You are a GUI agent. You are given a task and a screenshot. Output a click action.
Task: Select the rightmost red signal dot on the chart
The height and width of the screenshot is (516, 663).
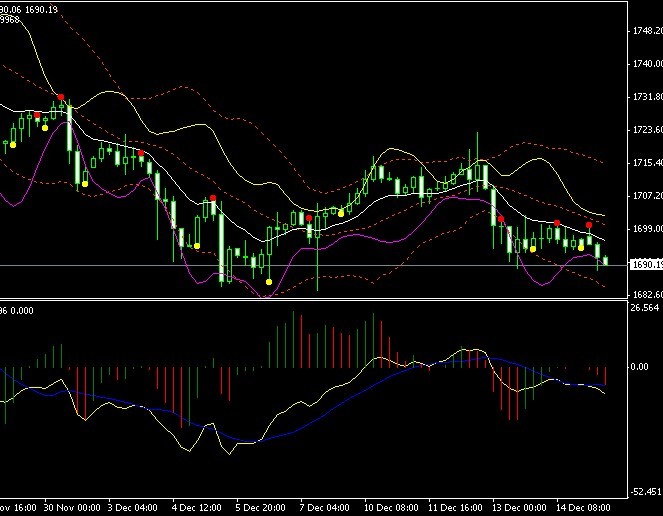click(589, 225)
